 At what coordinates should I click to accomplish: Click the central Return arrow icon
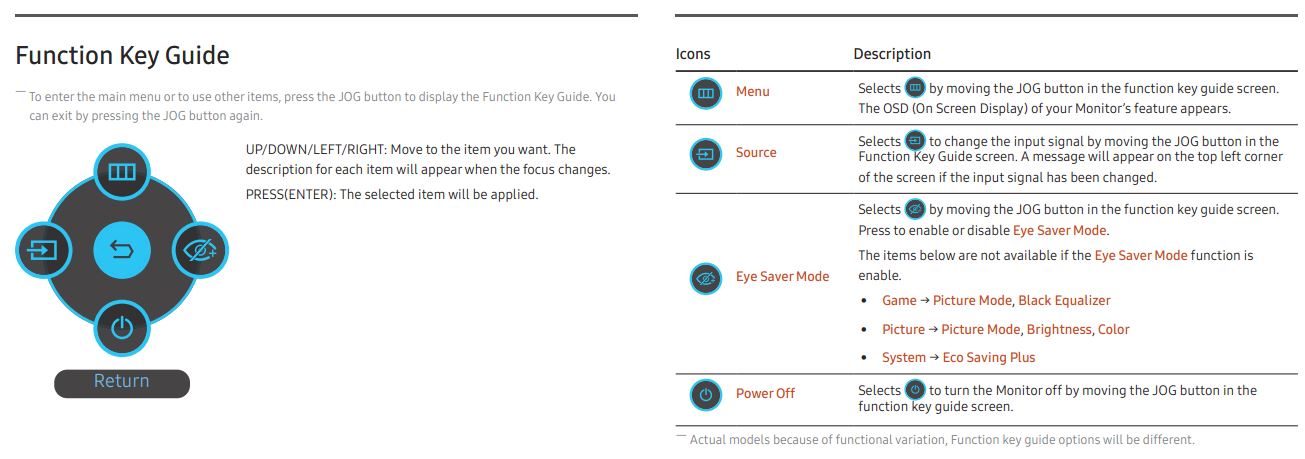121,249
